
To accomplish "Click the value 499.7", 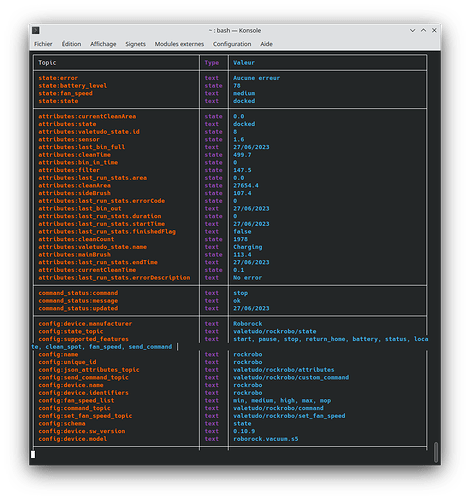I will (x=242, y=155).
